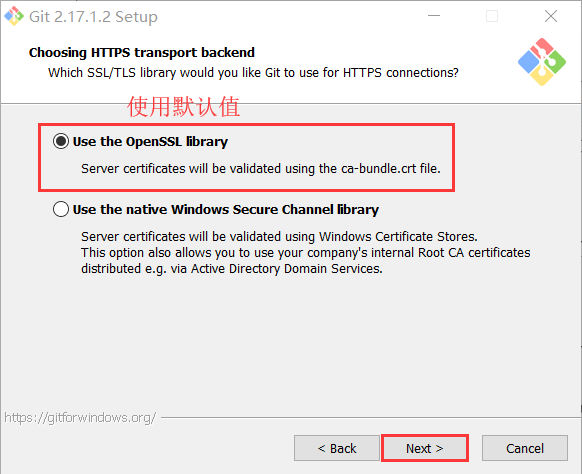Click the 'Choosing HTTPS transport backend' heading
The image size is (582, 474).
pos(142,52)
